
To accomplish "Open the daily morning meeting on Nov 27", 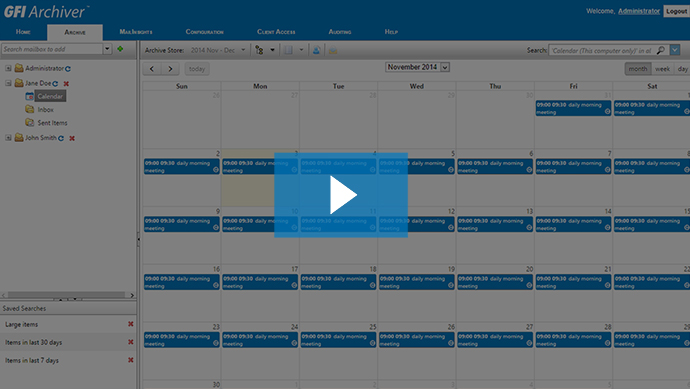I will (x=495, y=340).
